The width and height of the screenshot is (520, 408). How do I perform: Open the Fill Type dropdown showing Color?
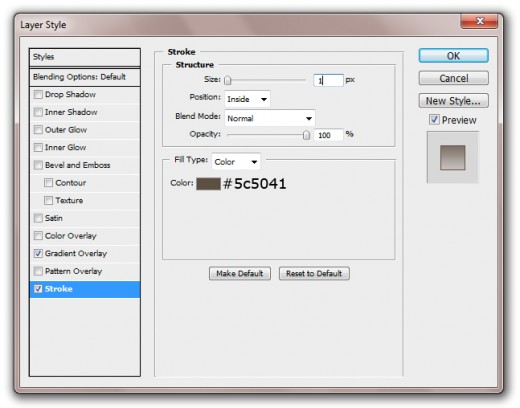(x=236, y=162)
